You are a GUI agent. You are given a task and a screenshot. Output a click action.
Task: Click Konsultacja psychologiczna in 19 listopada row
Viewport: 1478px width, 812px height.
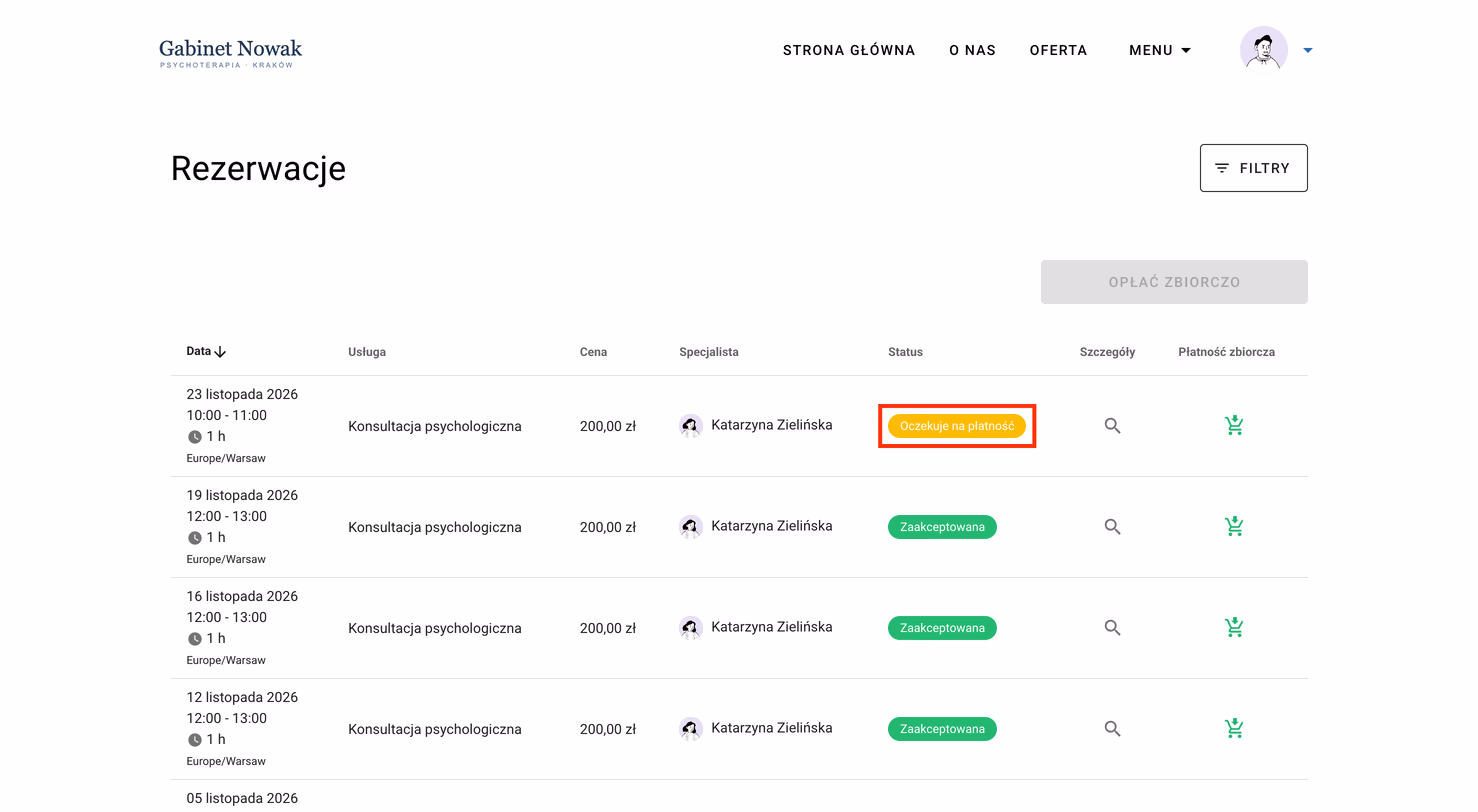(435, 527)
